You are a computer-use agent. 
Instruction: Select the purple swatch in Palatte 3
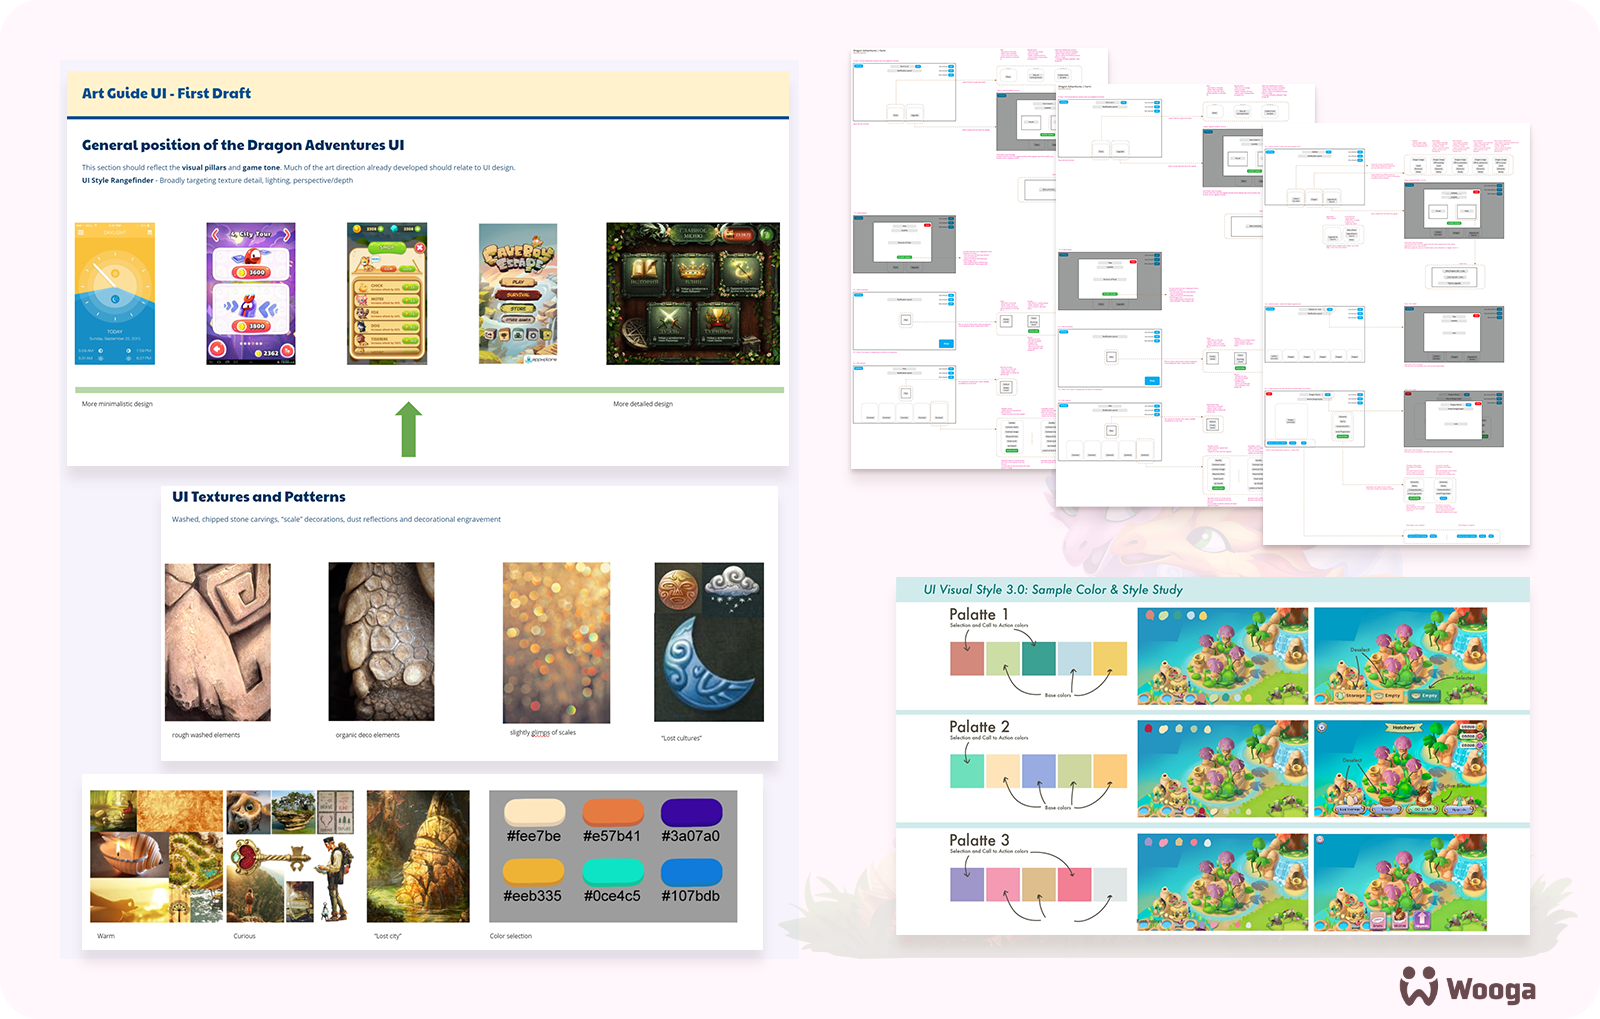click(x=967, y=885)
